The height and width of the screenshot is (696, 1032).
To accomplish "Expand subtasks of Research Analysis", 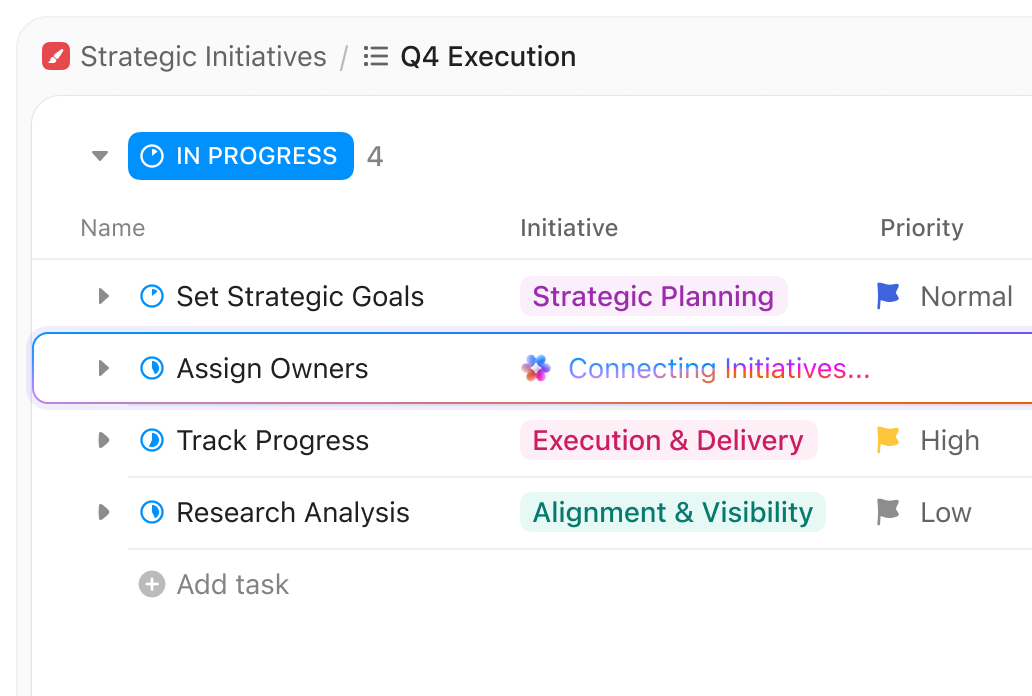I will pyautogui.click(x=103, y=512).
